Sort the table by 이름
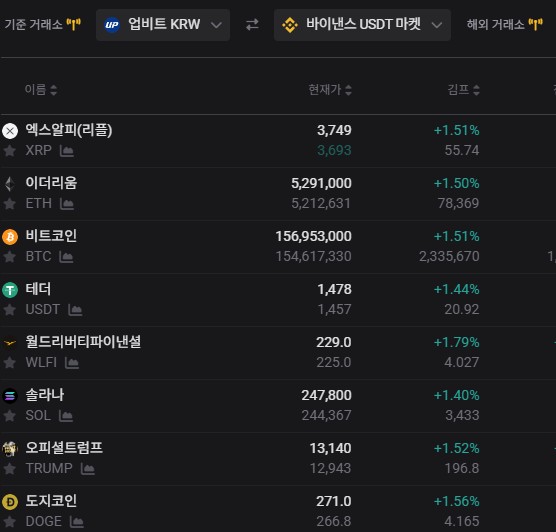The image size is (556, 532). click(x=41, y=89)
